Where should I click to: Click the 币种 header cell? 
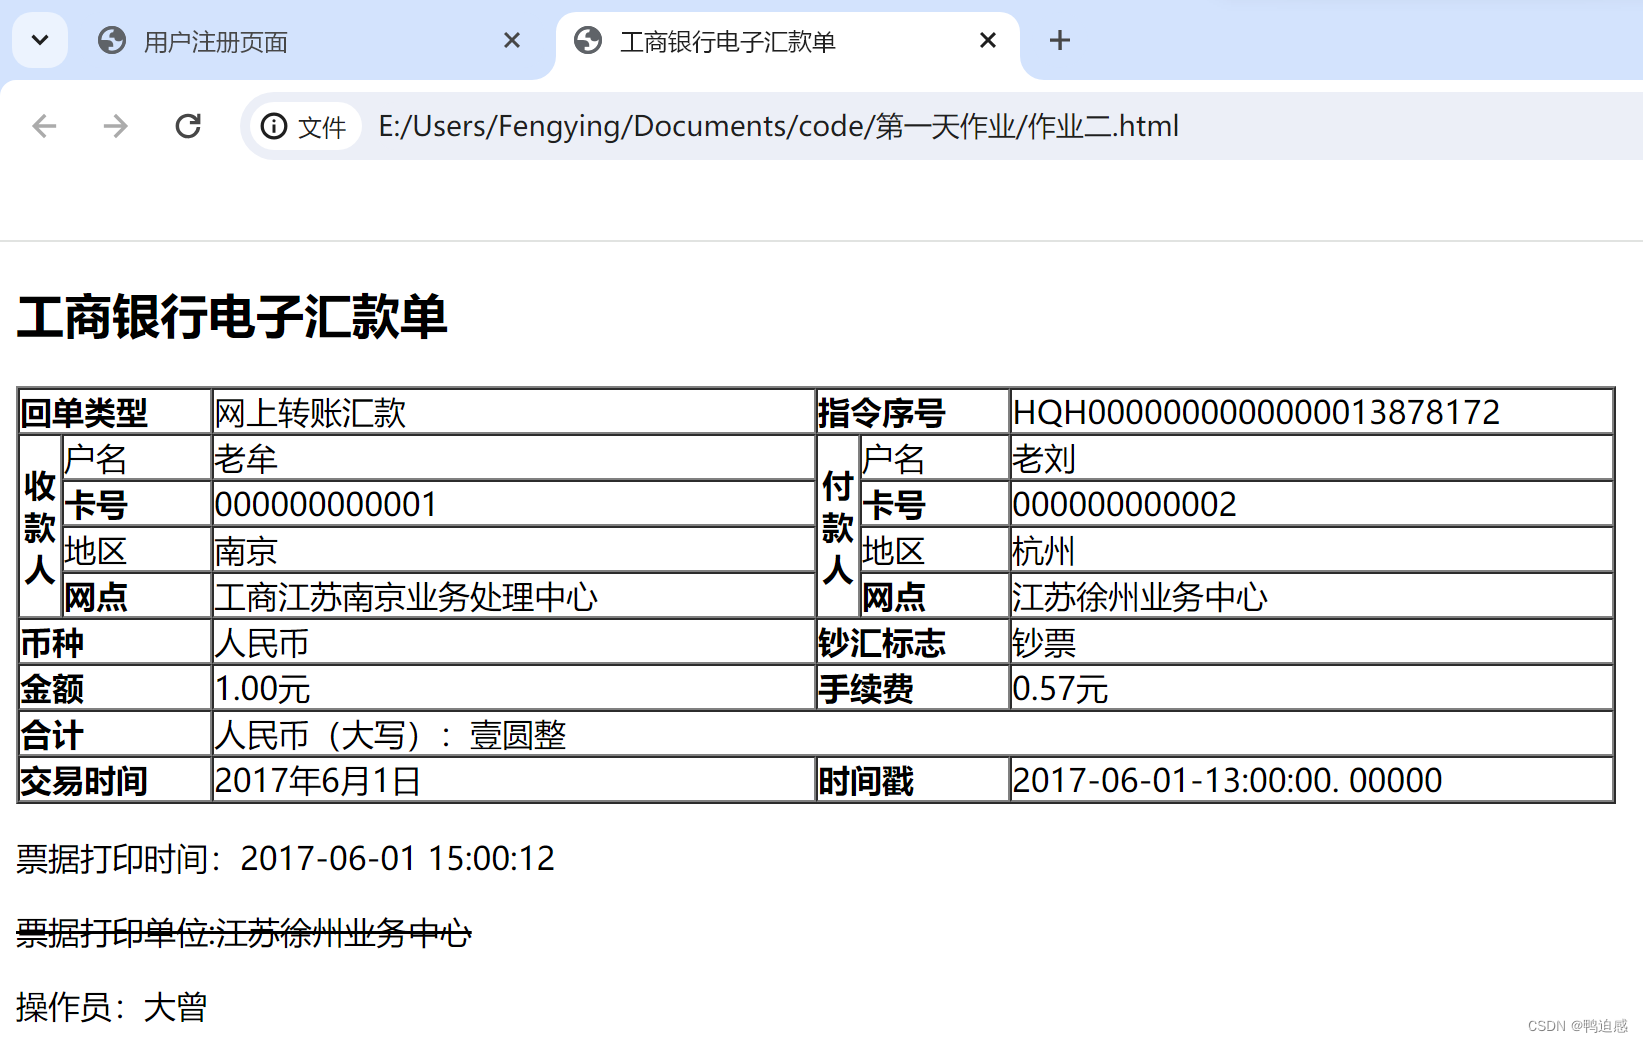coord(115,642)
